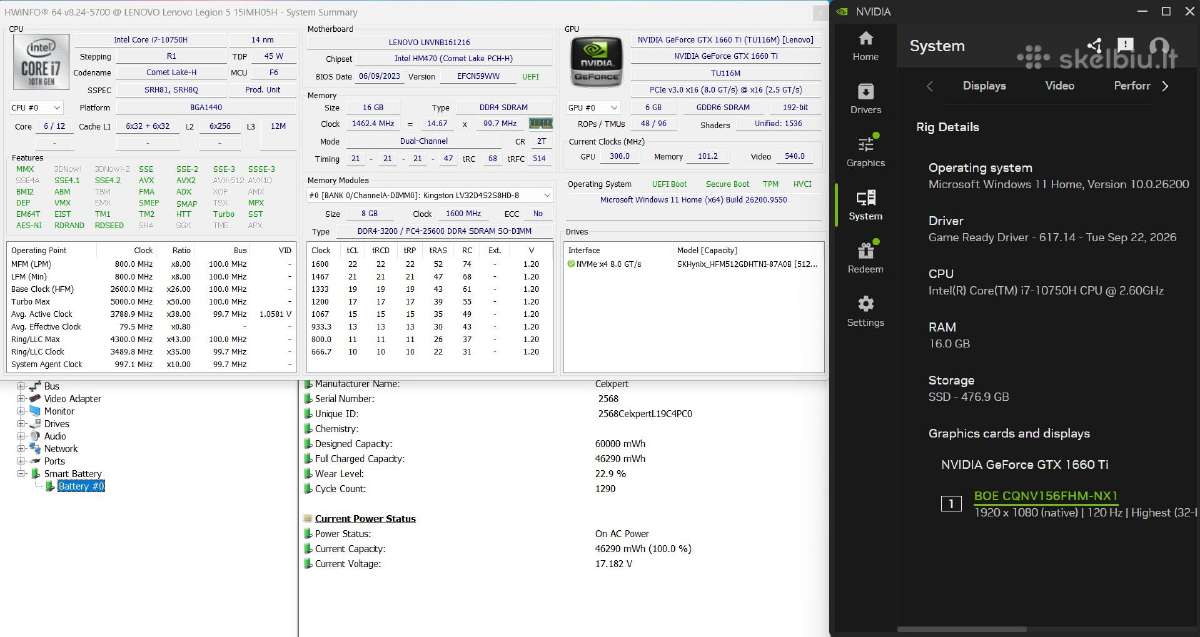Click the Audio icon in device tree

pyautogui.click(x=36, y=436)
